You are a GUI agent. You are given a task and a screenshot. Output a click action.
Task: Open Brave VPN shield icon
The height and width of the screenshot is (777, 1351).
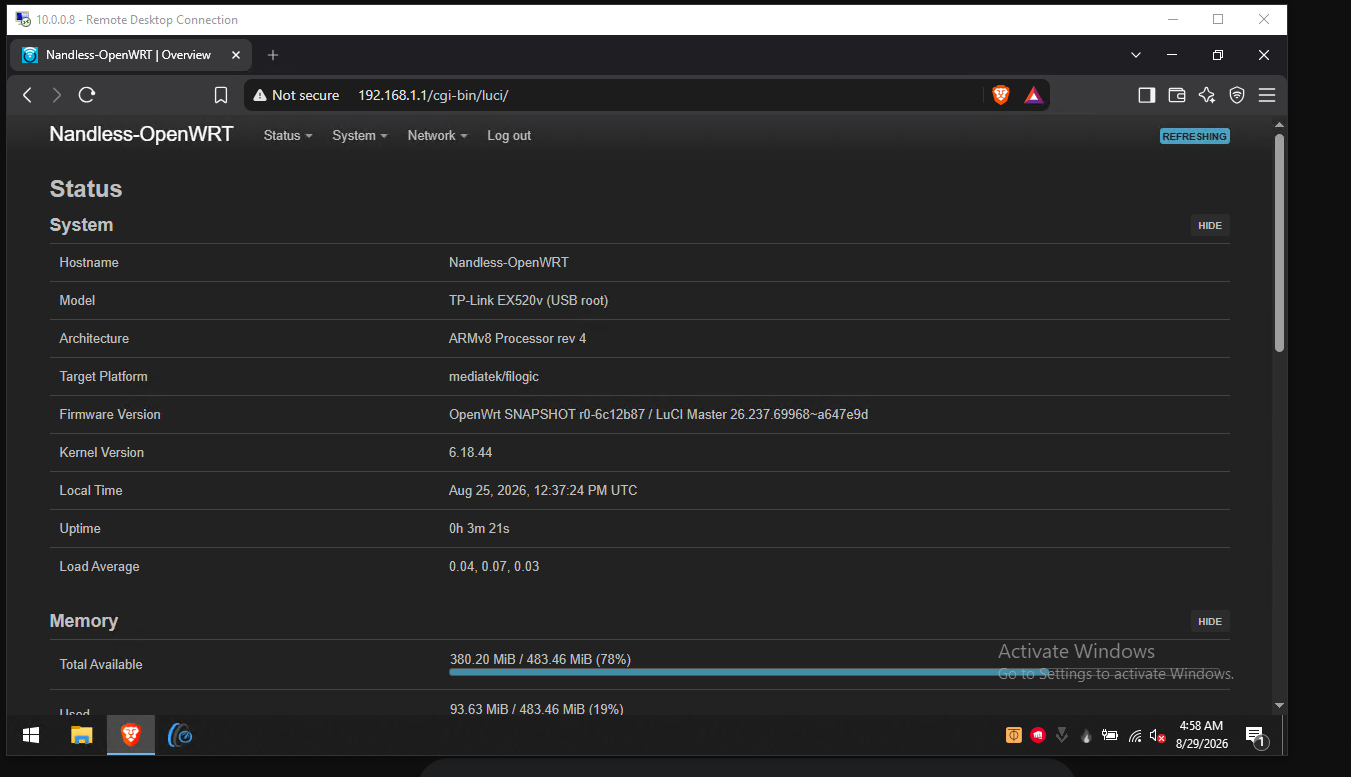(x=1237, y=95)
